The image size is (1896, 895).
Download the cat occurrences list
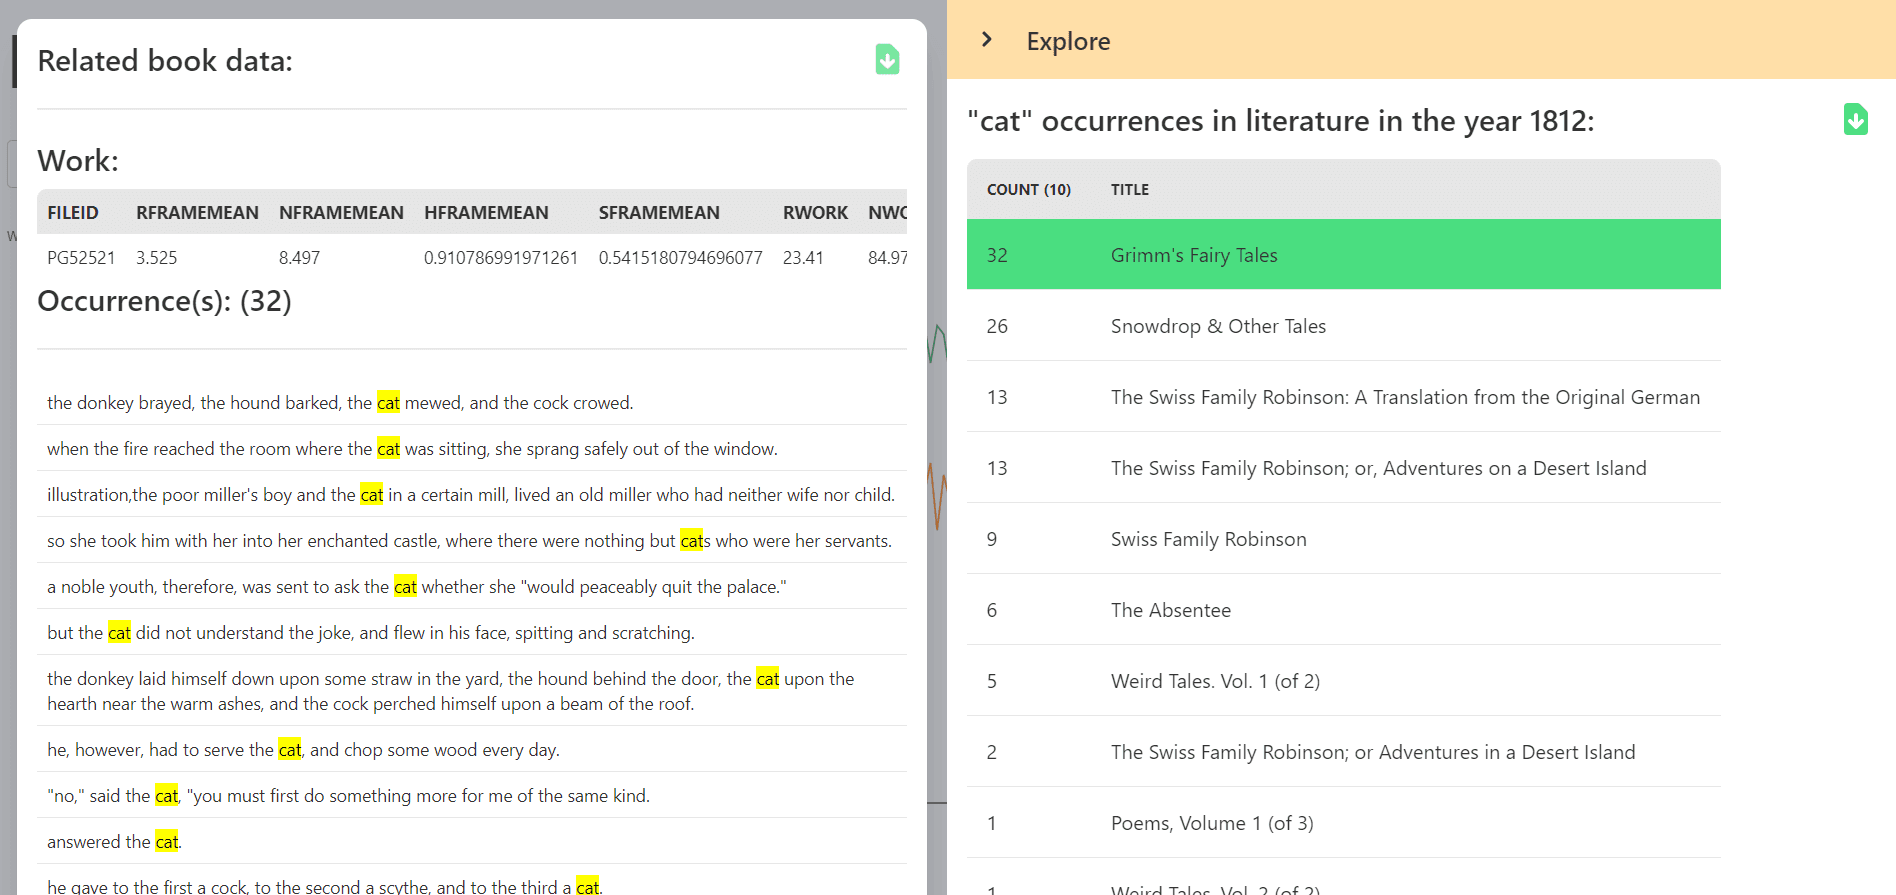(x=1855, y=120)
